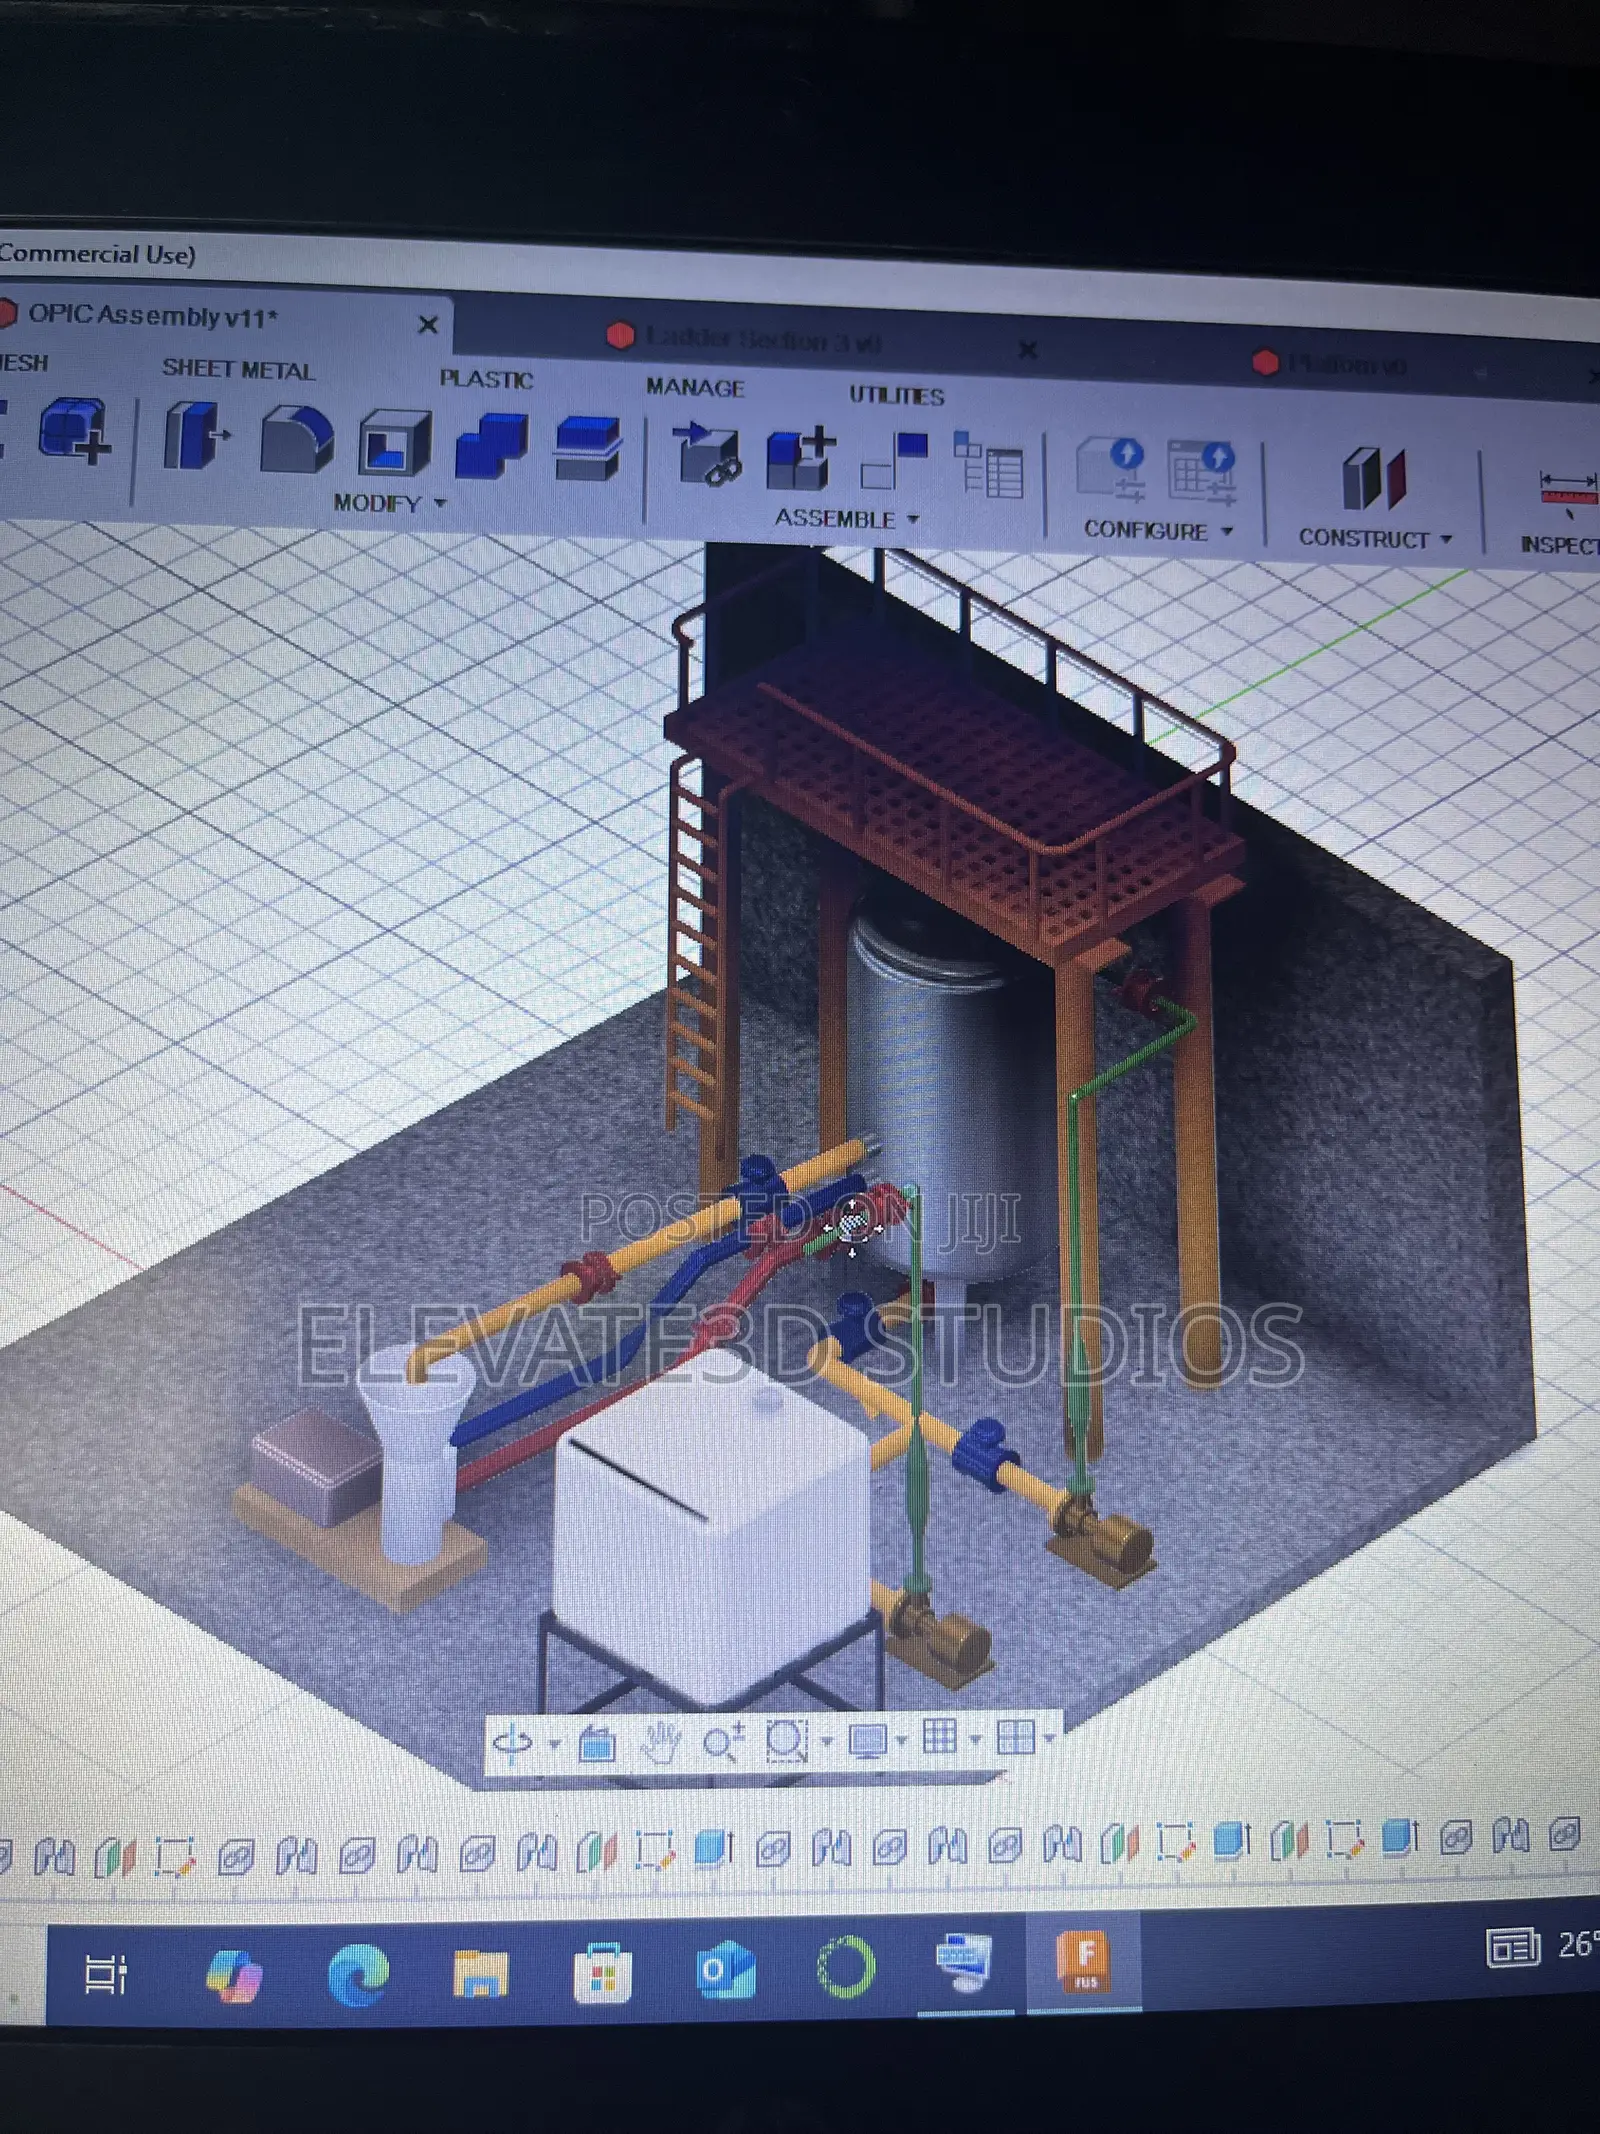1600x2134 pixels.
Task: Select the Offset Plane construct icon
Action: 1374,478
